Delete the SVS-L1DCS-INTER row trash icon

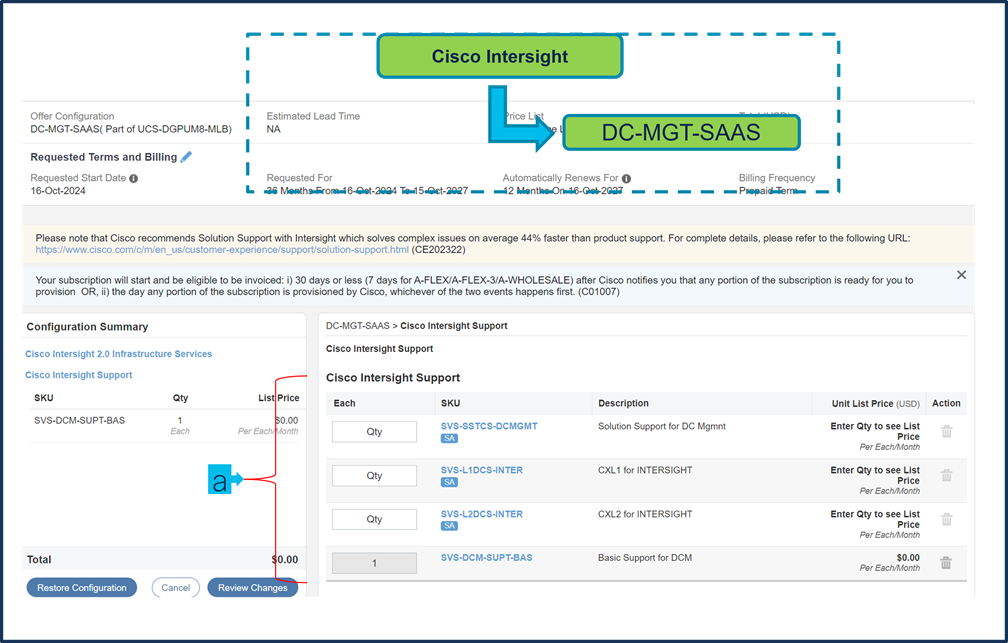point(946,475)
